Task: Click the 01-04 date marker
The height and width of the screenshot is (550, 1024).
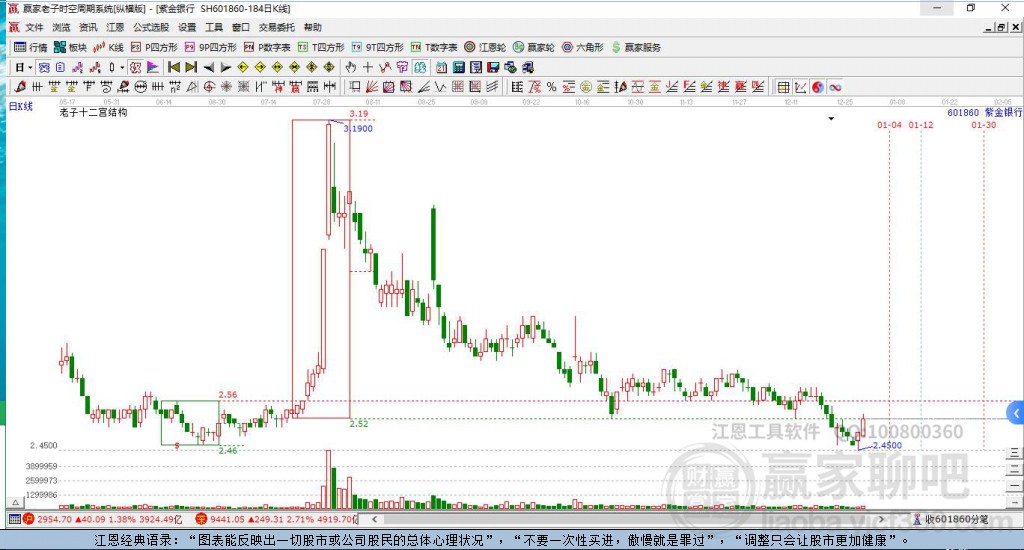Action: [x=889, y=125]
